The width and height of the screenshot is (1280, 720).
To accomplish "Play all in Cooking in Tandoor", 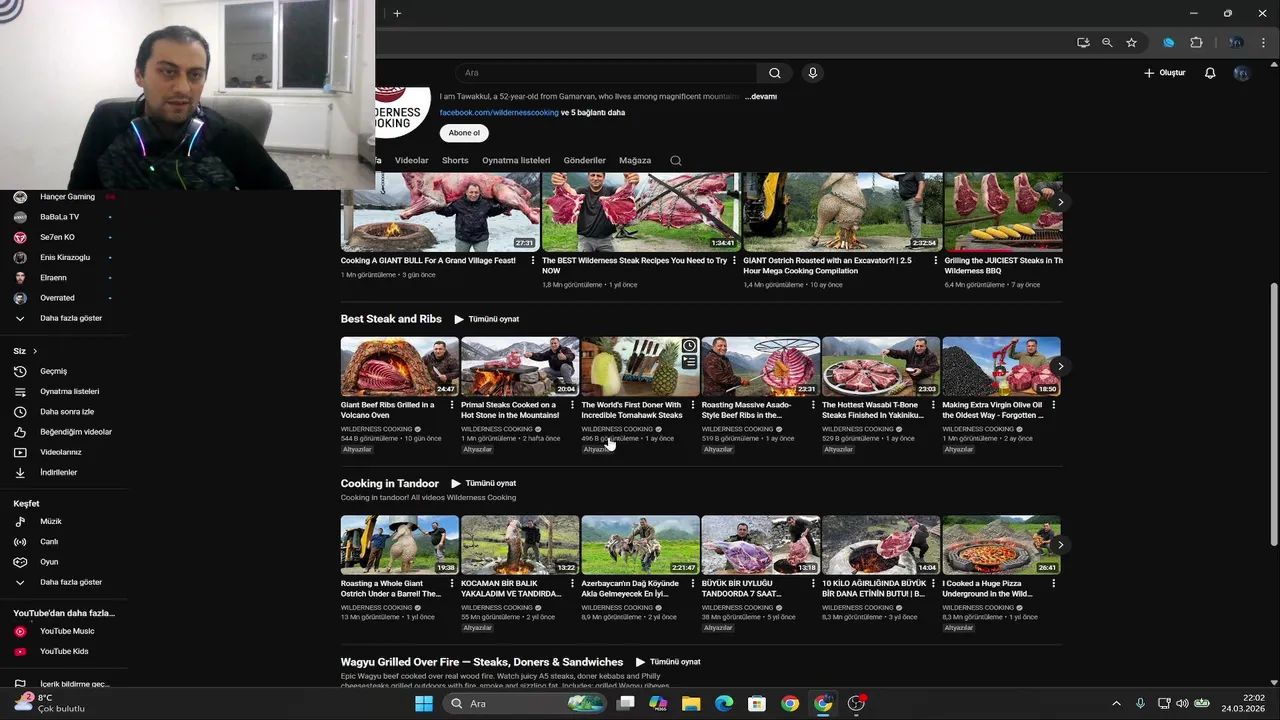I will 483,483.
